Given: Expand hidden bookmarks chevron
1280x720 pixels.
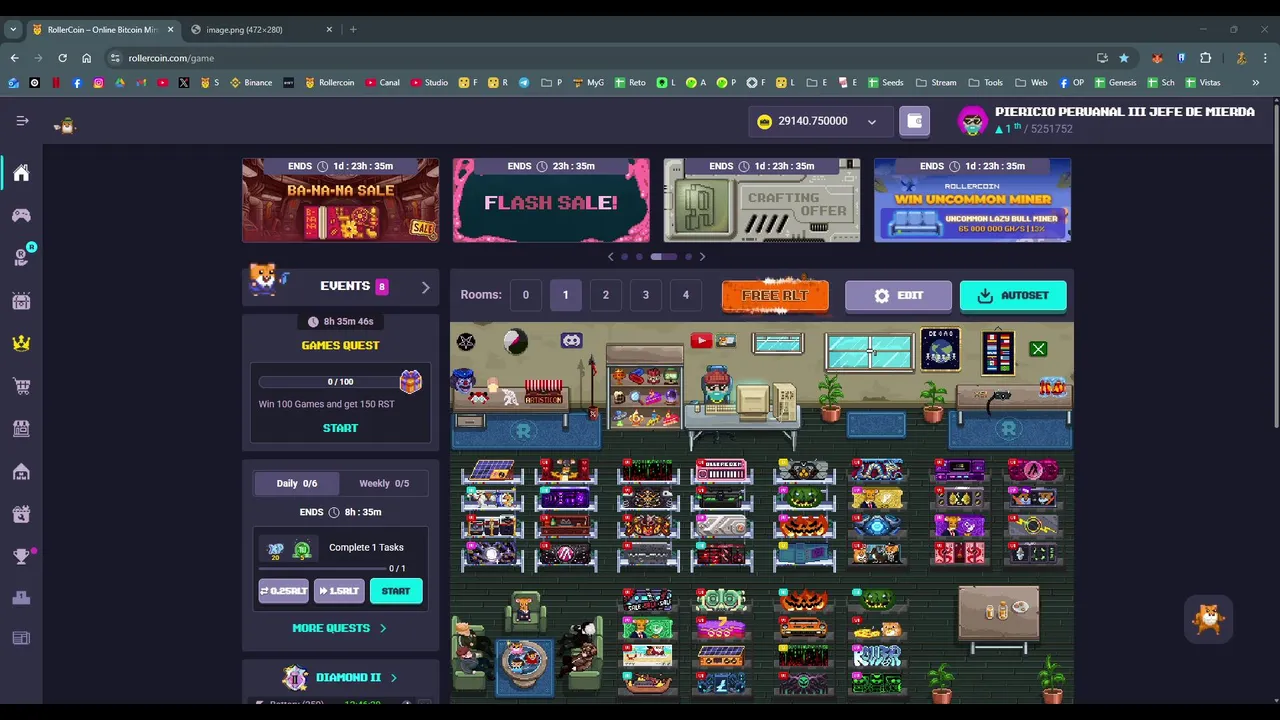Looking at the screenshot, I should point(1256,83).
